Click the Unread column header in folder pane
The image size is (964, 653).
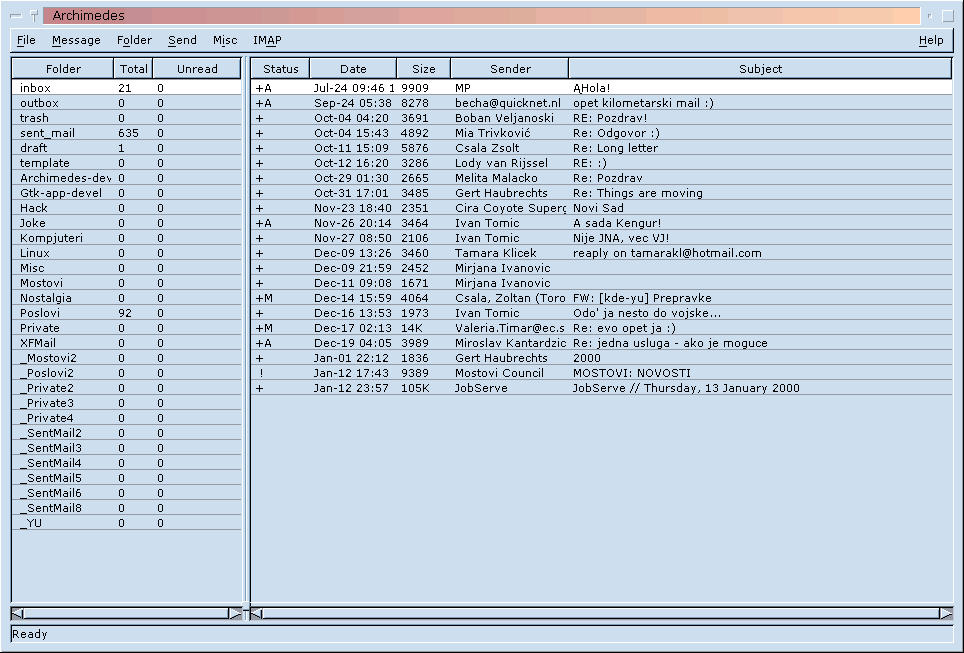197,69
